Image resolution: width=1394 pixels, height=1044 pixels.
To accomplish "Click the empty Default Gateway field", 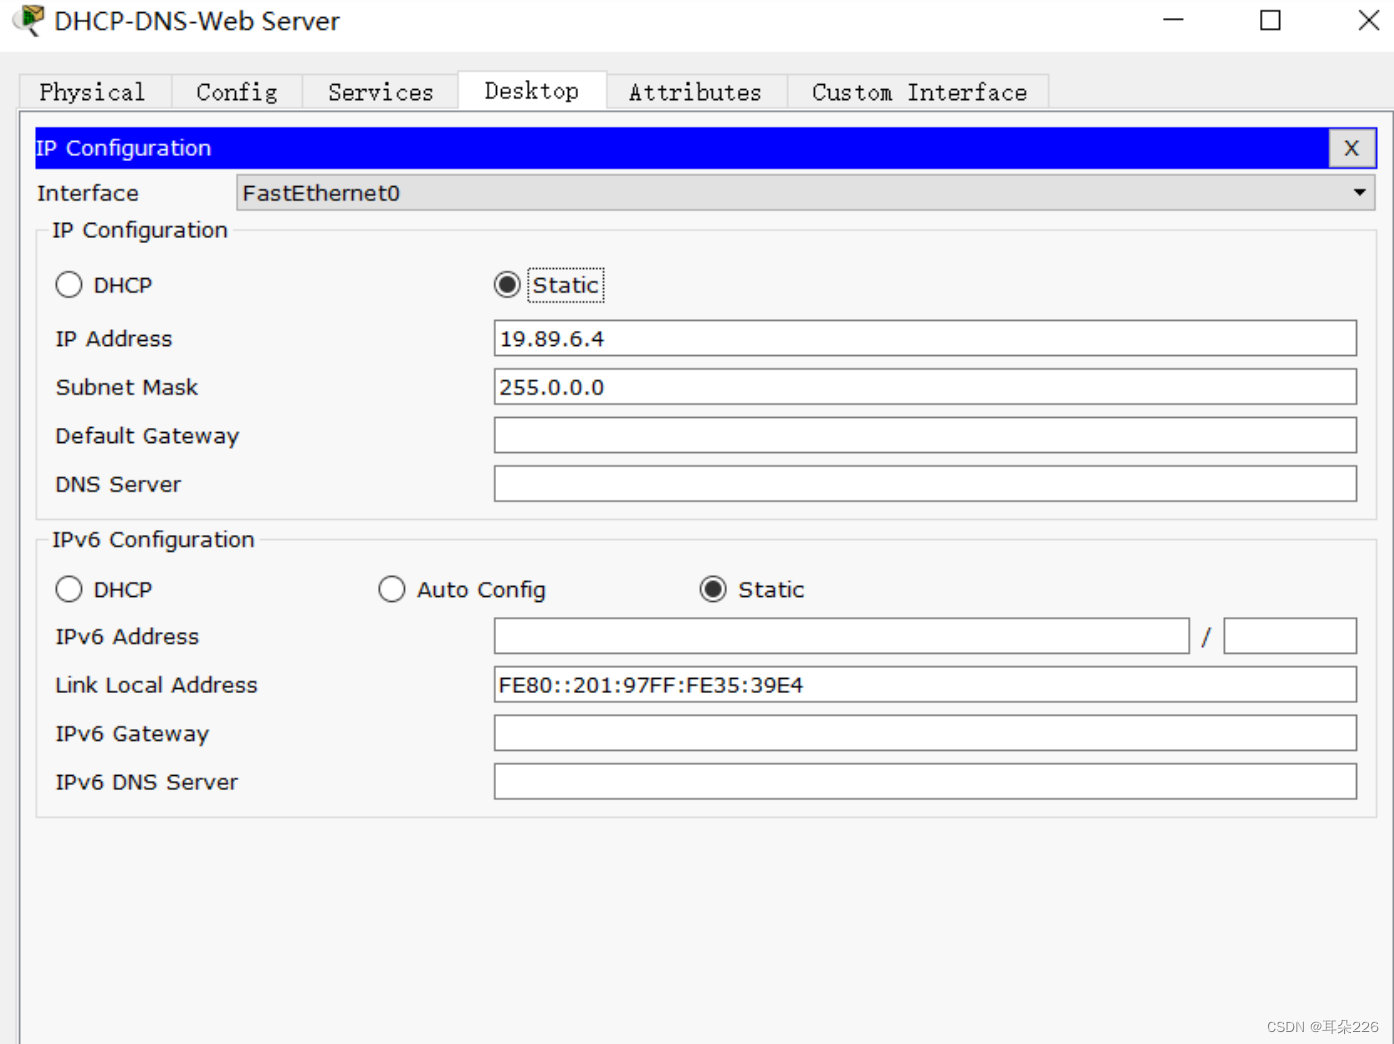I will [x=925, y=435].
